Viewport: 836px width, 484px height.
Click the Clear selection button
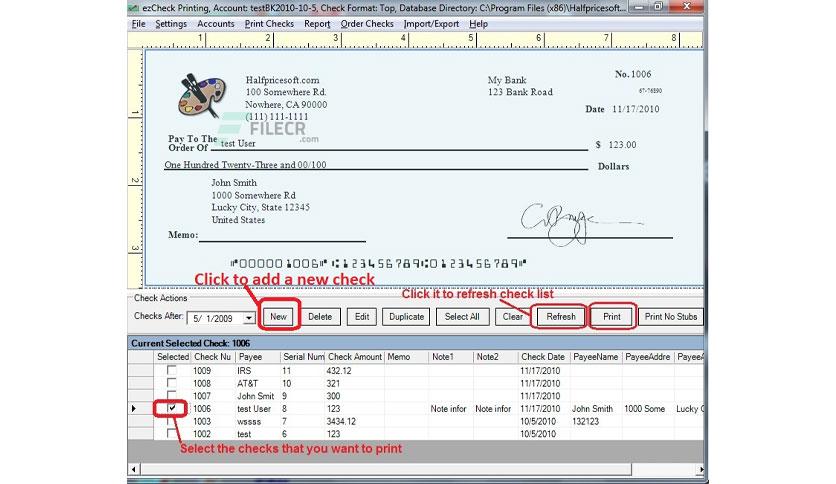coord(512,317)
